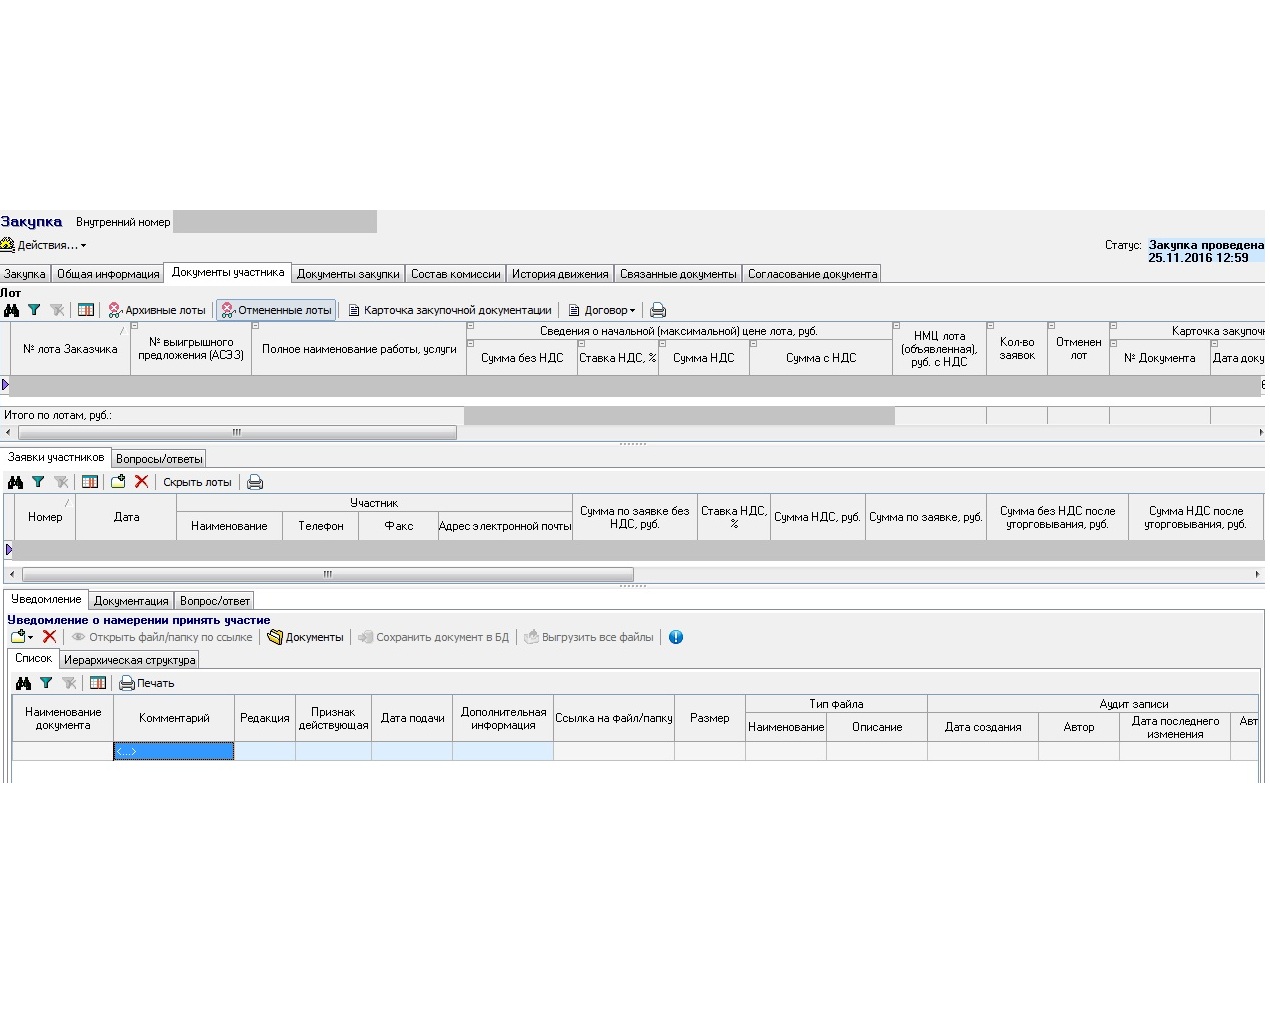Click red X delete icon in Уведомление toolbar
Viewport: 1270px width, 1025px height.
click(49, 637)
